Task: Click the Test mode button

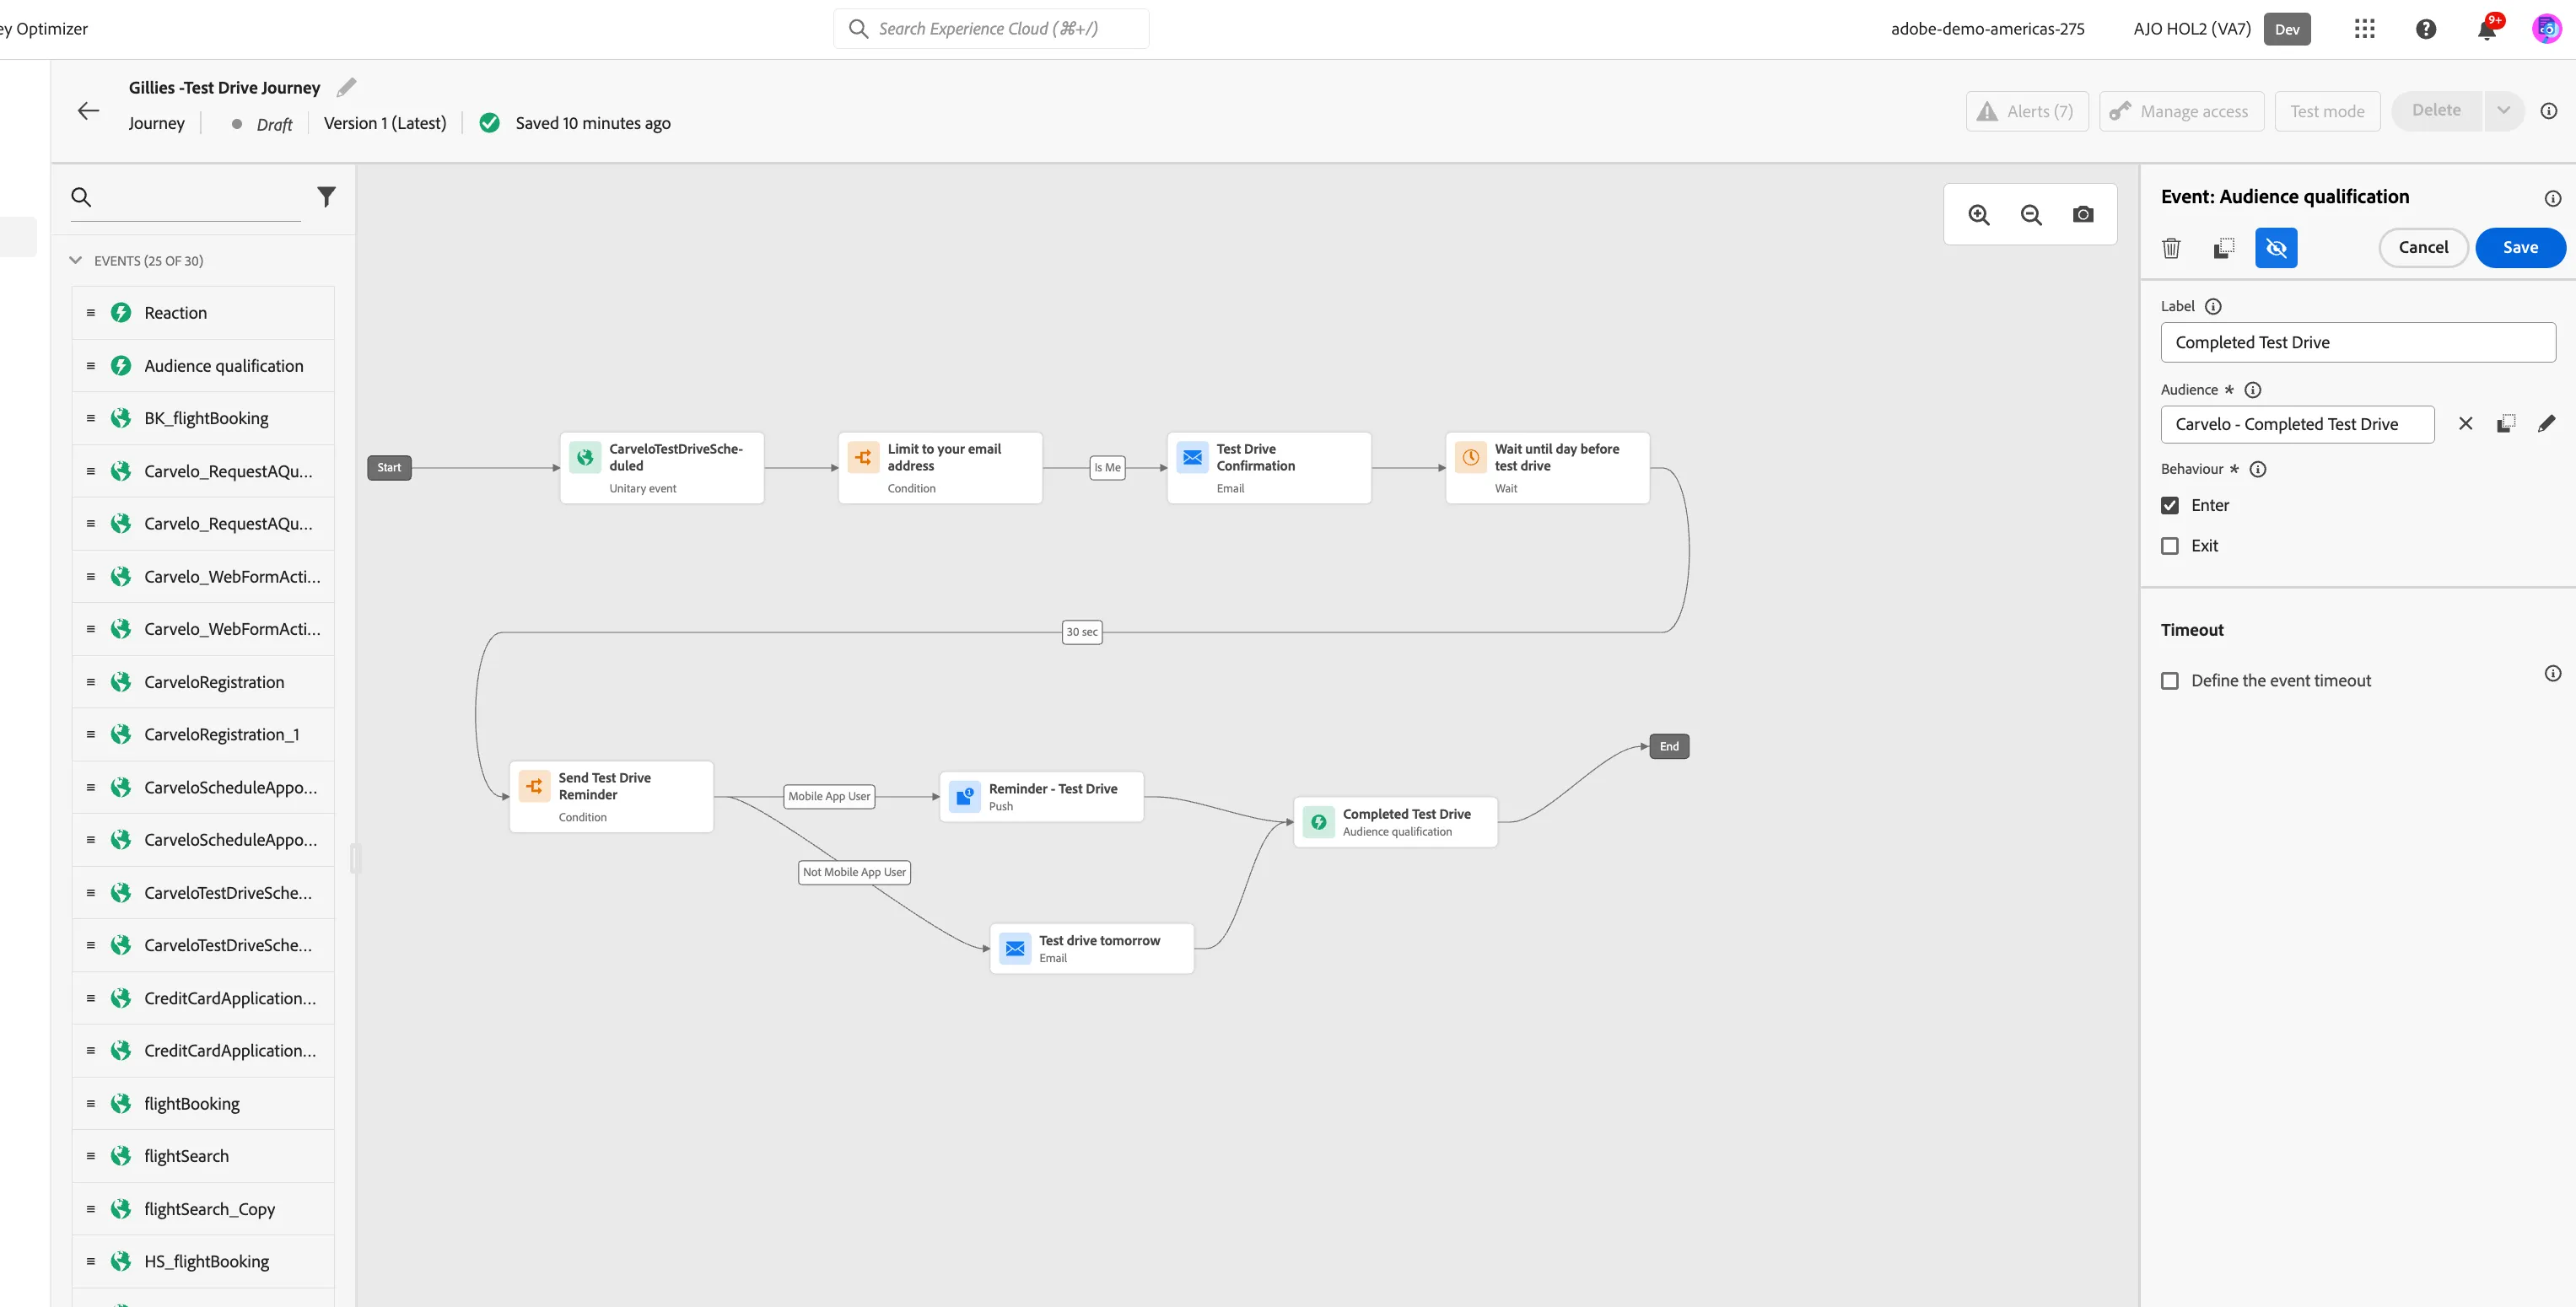Action: pyautogui.click(x=2327, y=111)
